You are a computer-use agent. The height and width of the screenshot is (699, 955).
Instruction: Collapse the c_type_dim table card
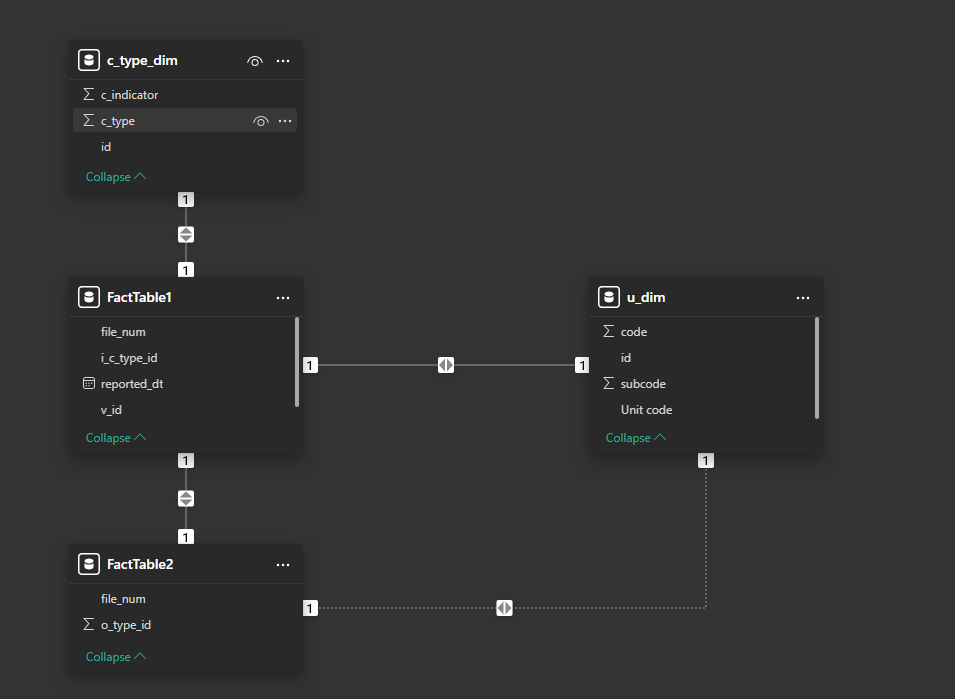[116, 177]
